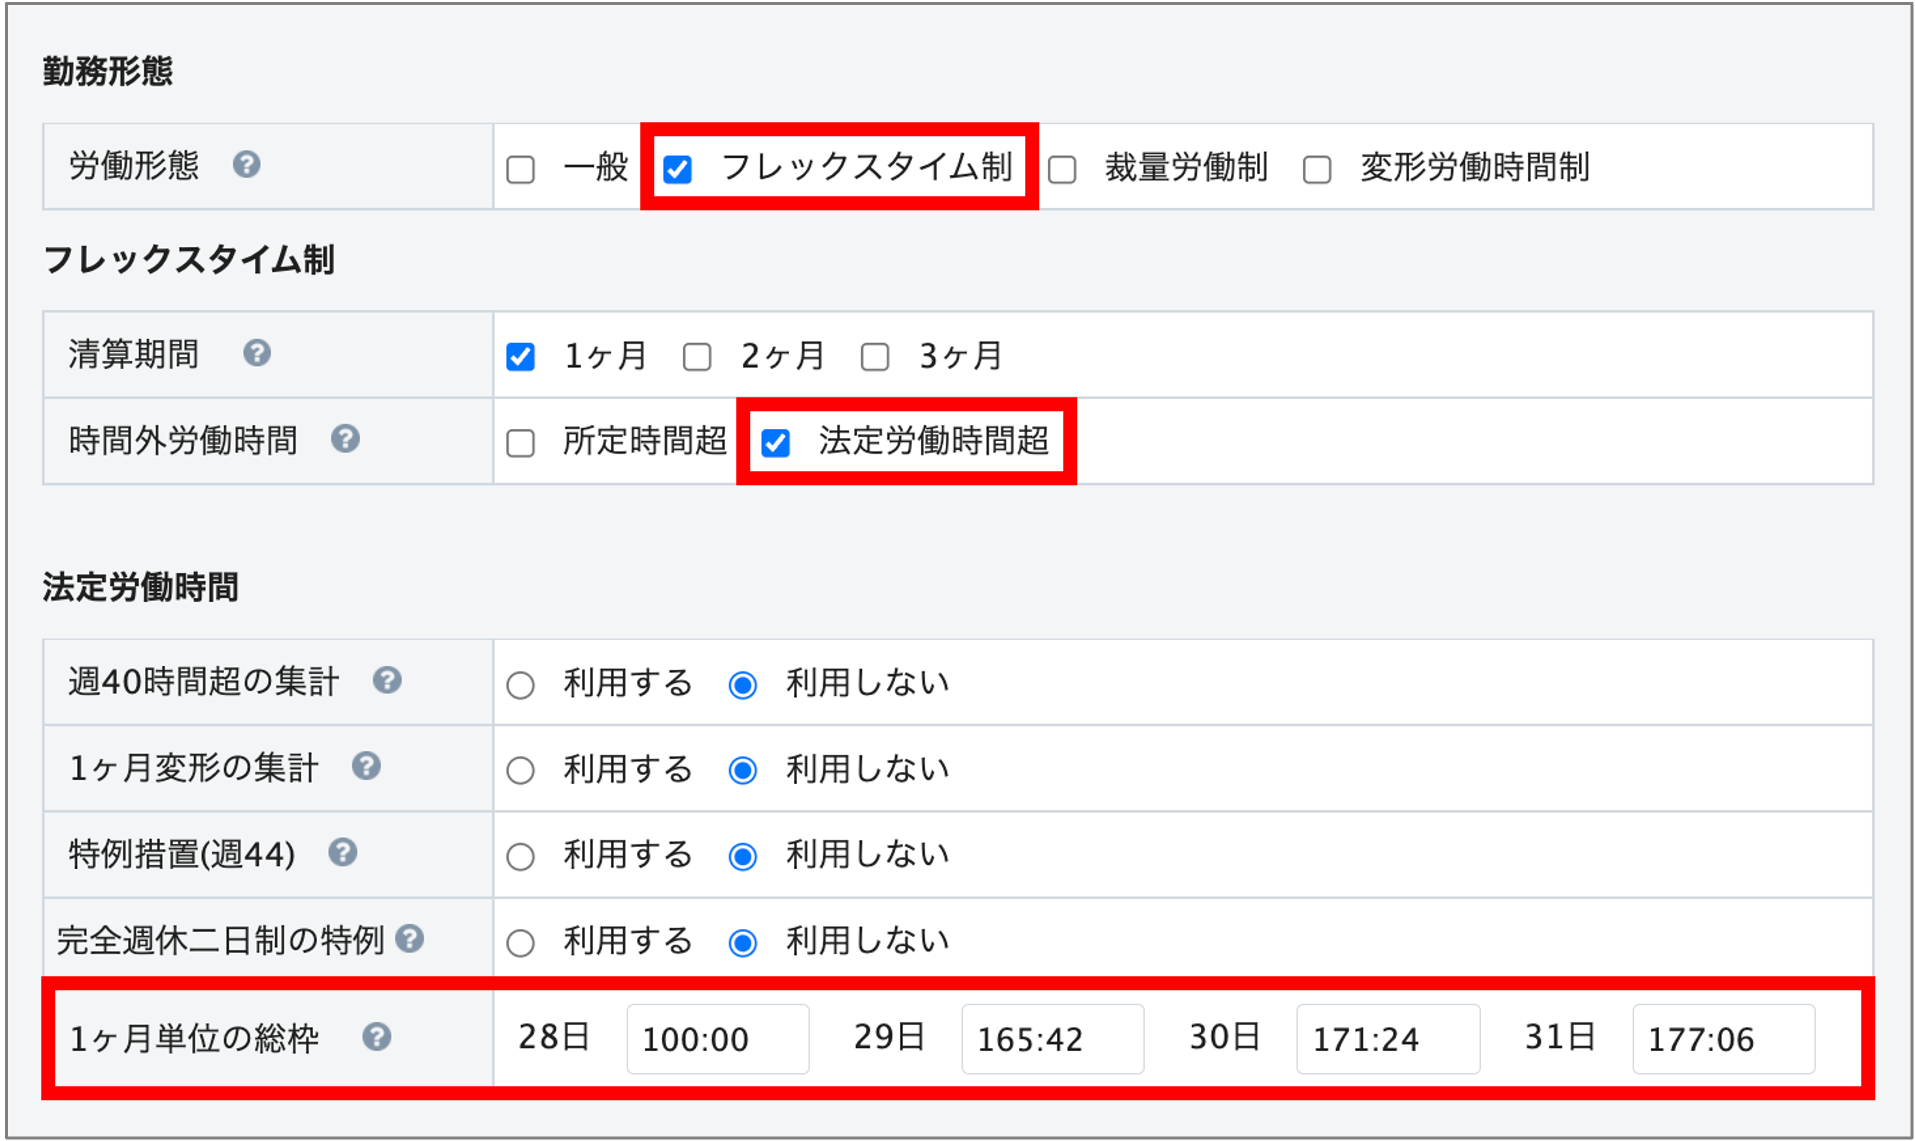
Task: Click the 法定労働時間 section heading
Action: click(140, 587)
